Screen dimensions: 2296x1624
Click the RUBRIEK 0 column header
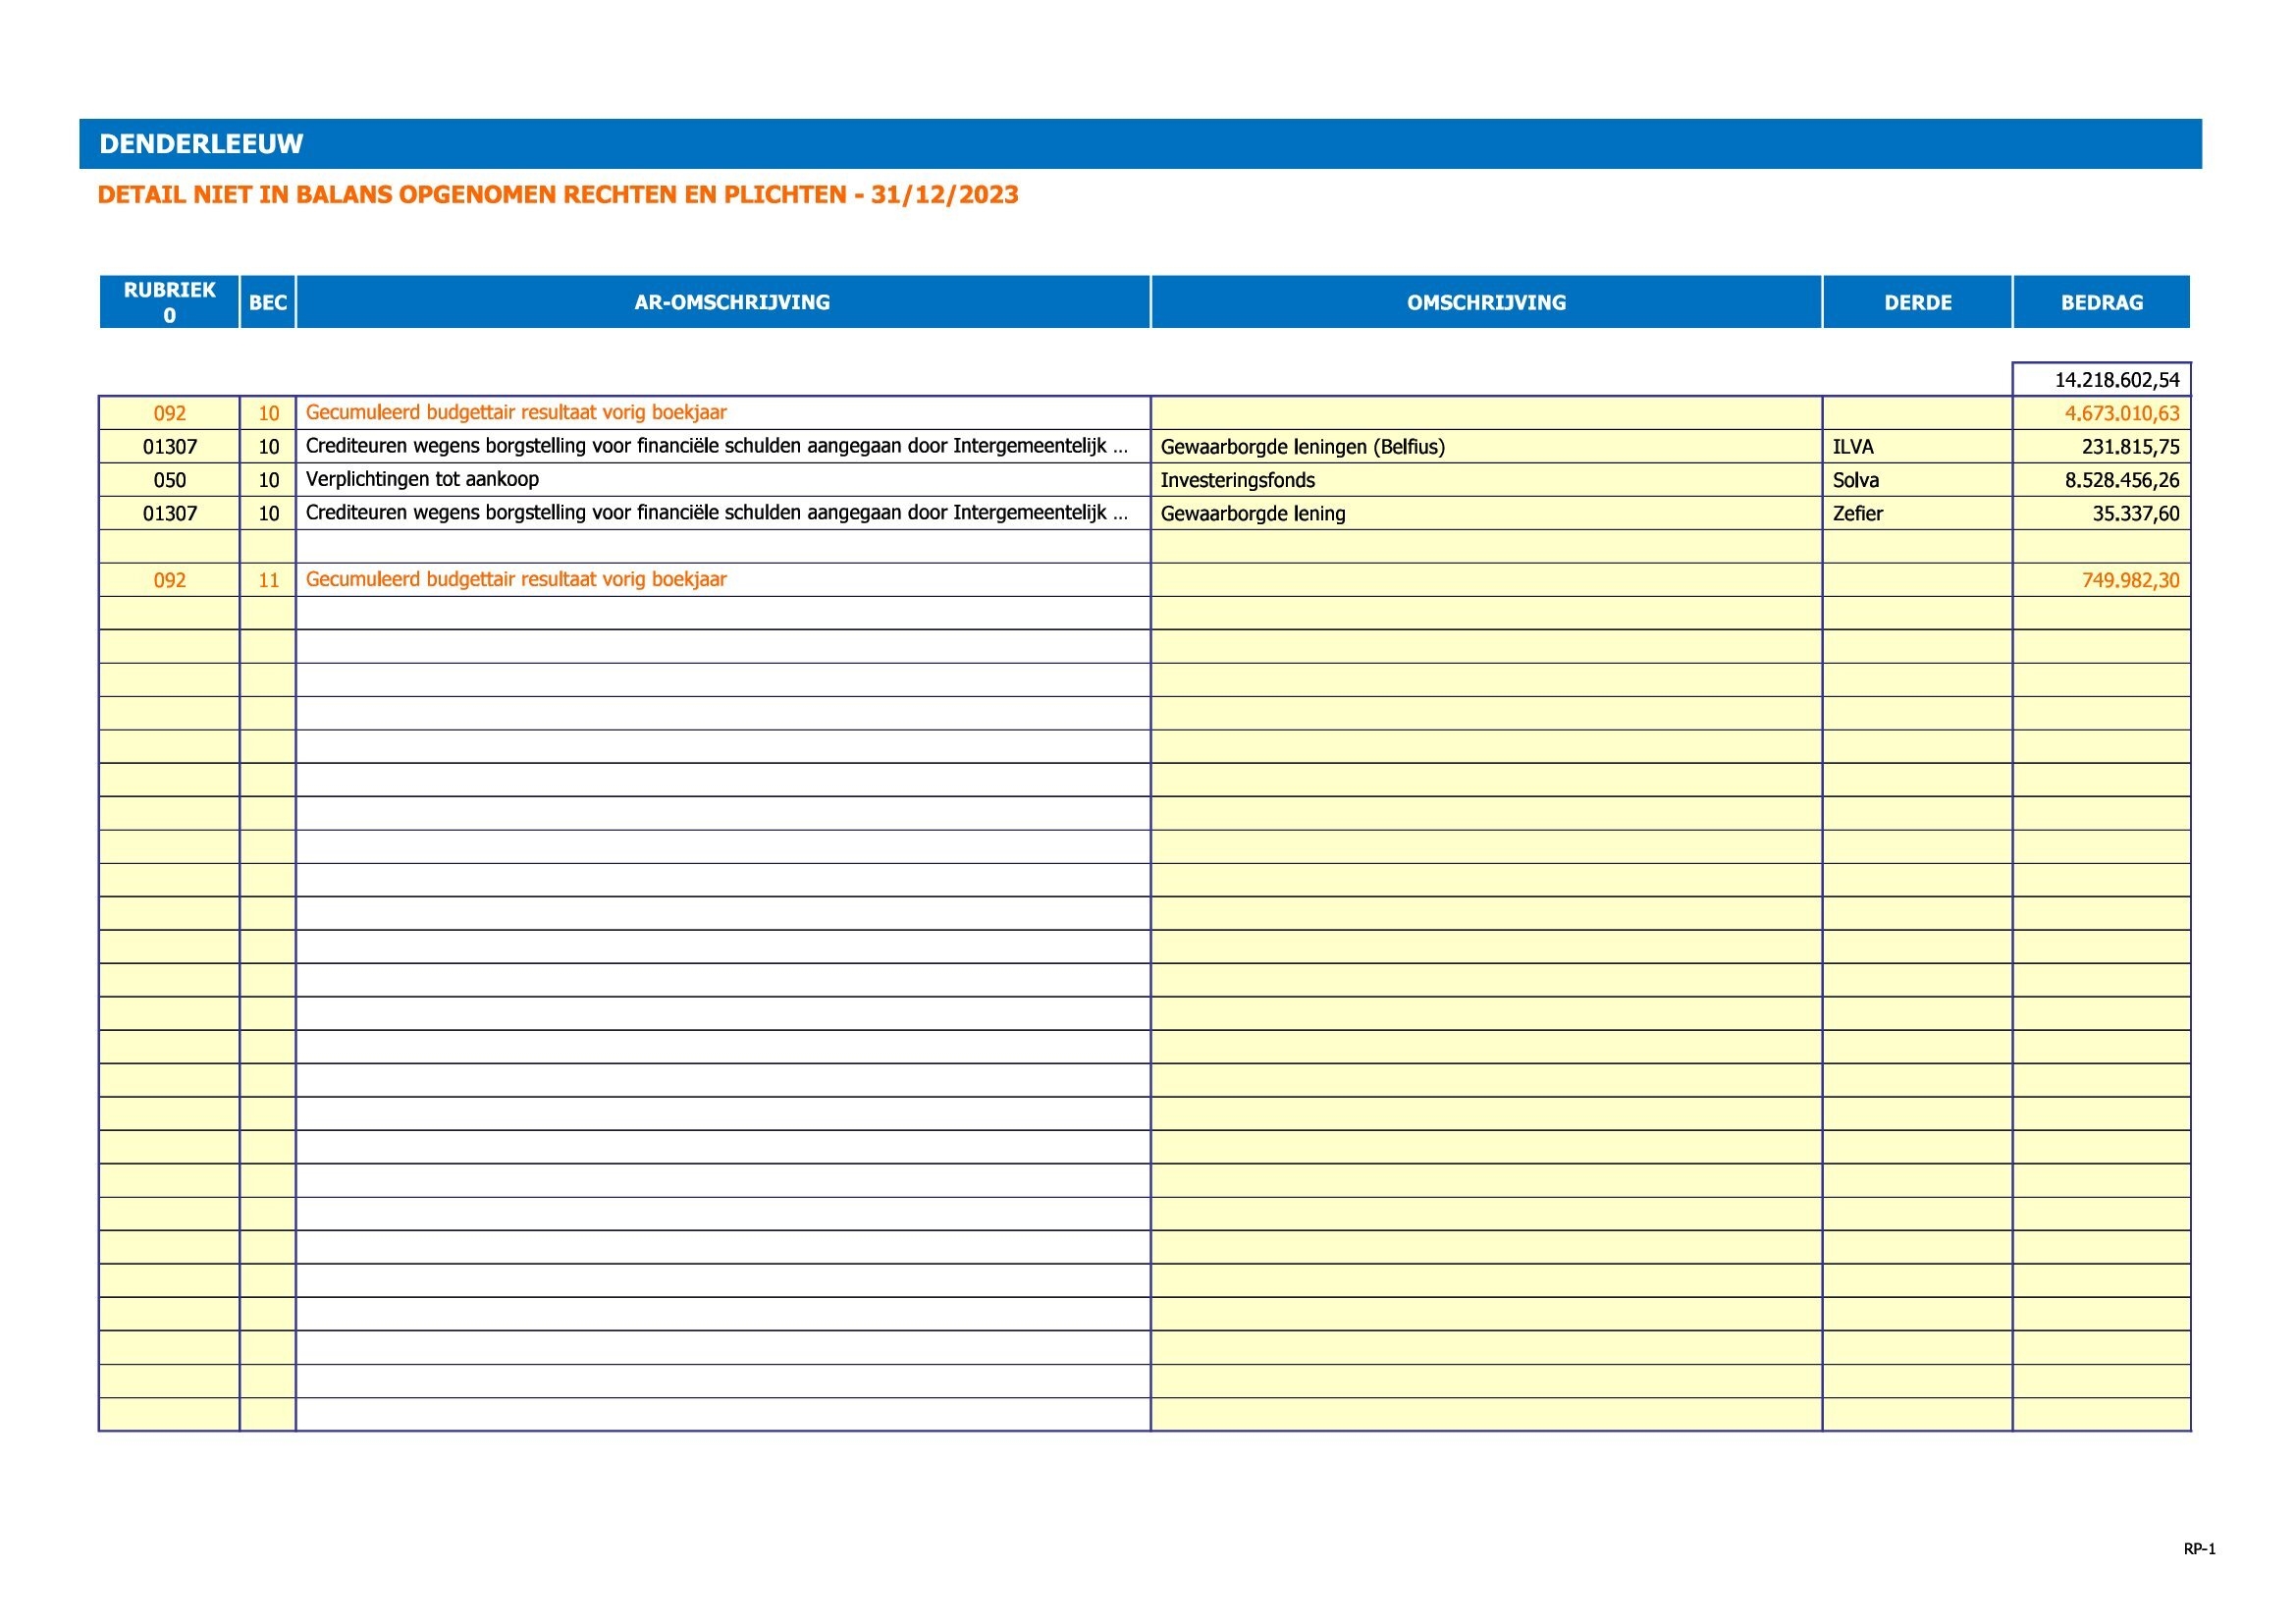tap(169, 302)
